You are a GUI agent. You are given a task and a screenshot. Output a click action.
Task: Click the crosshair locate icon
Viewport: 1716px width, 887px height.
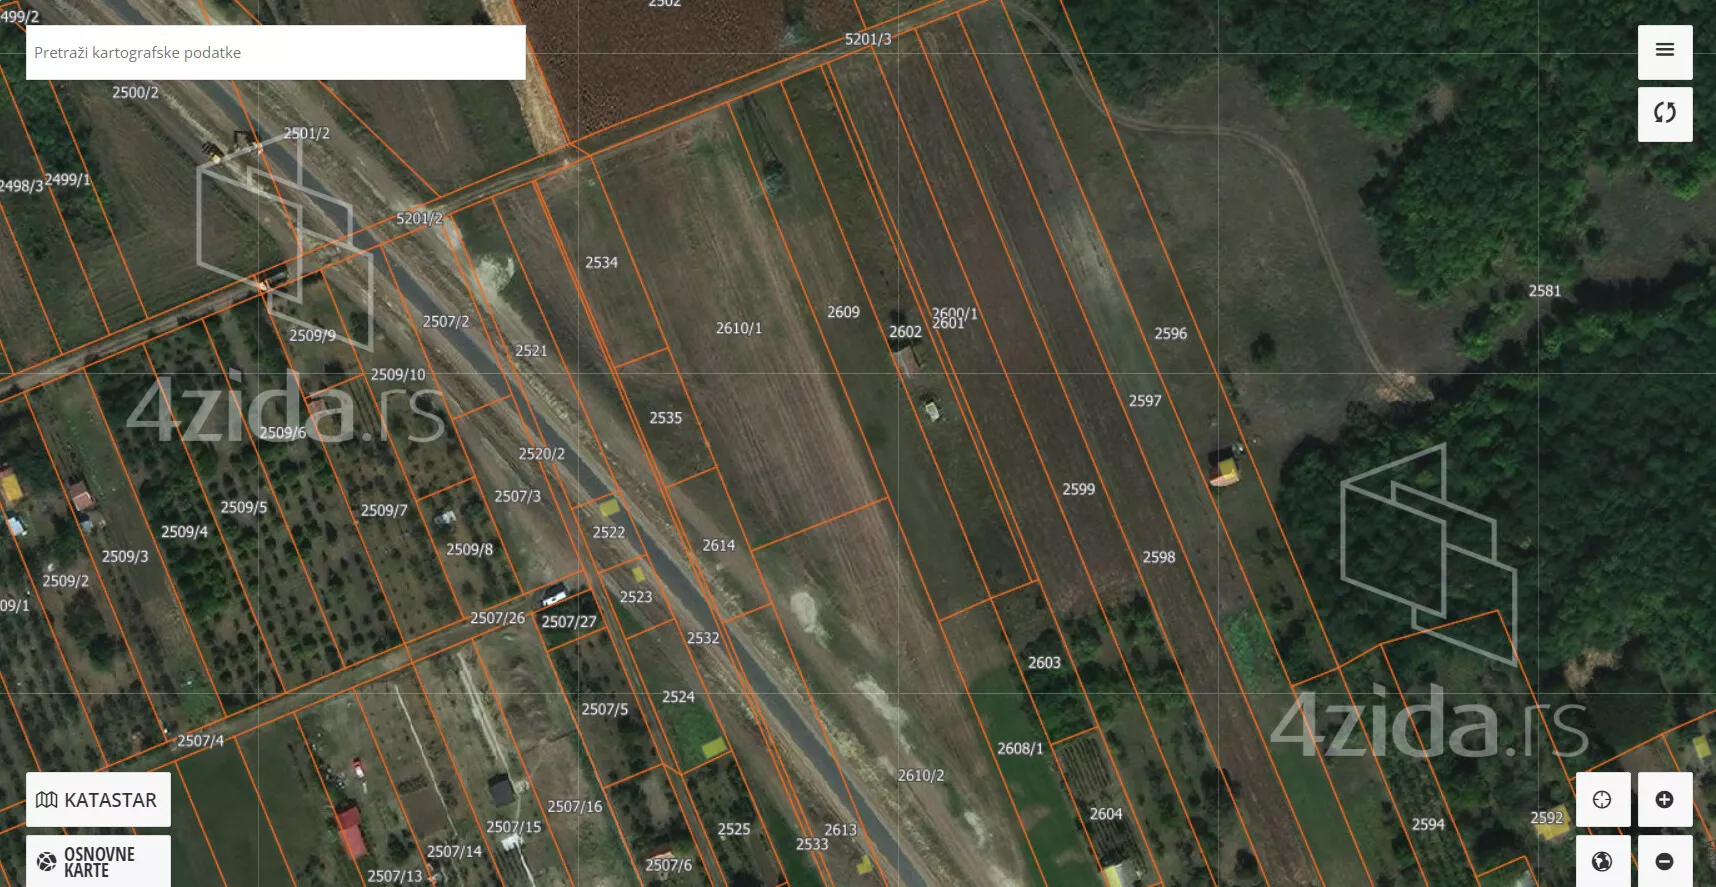tap(1602, 799)
